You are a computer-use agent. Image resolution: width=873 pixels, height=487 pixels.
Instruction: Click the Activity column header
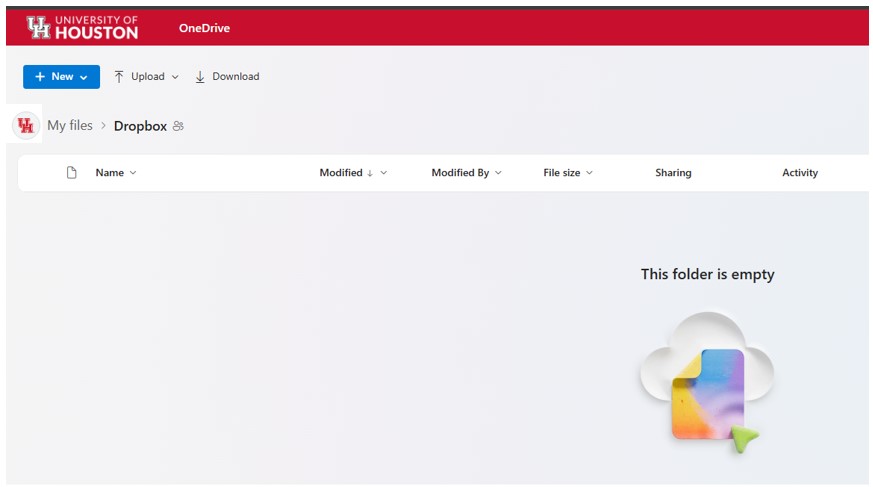799,173
